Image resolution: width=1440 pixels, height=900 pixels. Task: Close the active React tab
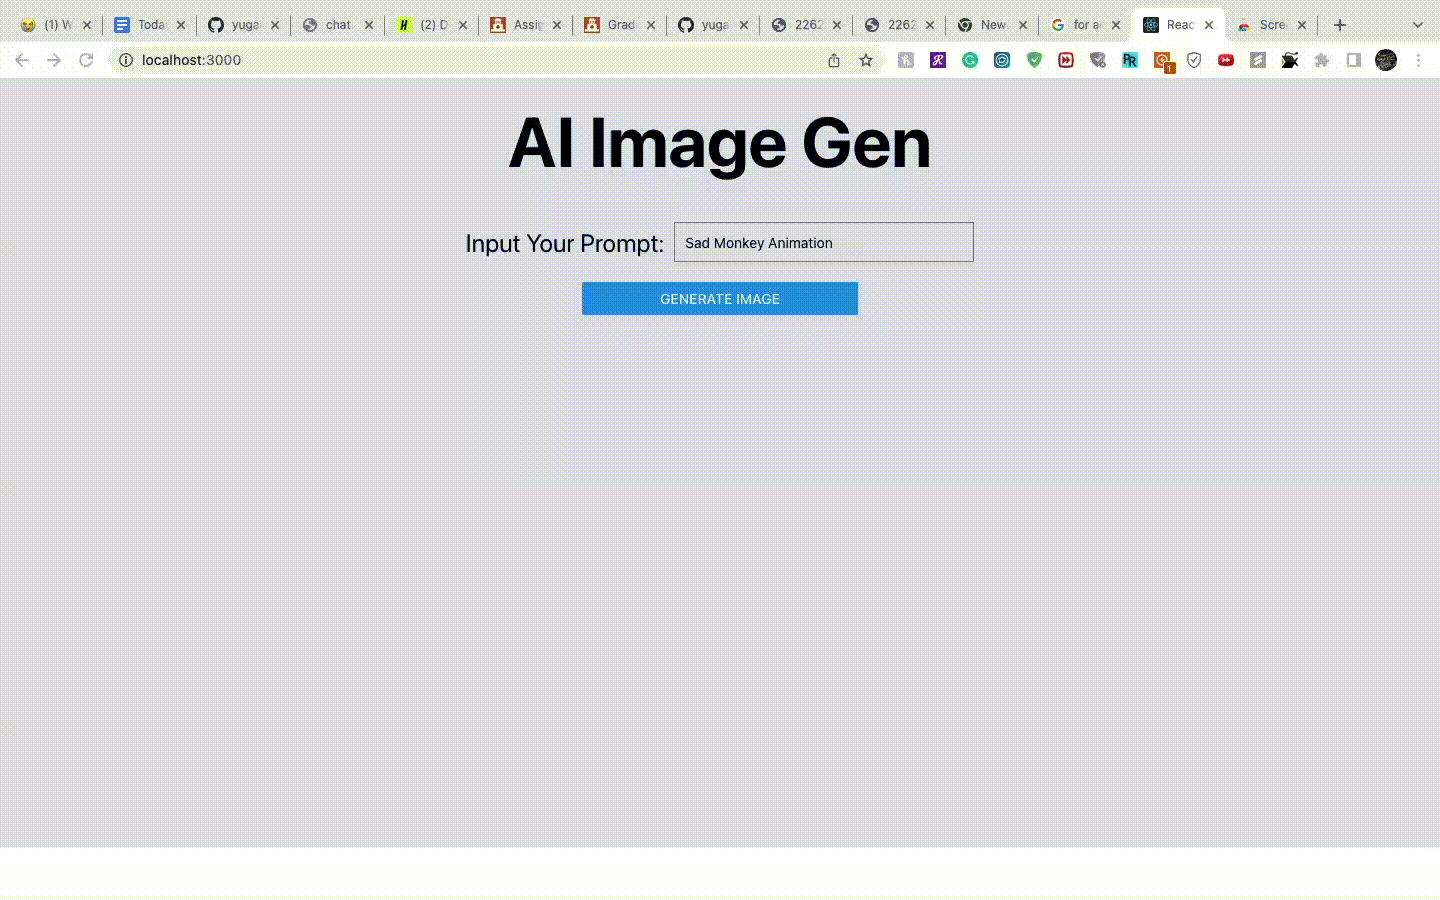1209,25
